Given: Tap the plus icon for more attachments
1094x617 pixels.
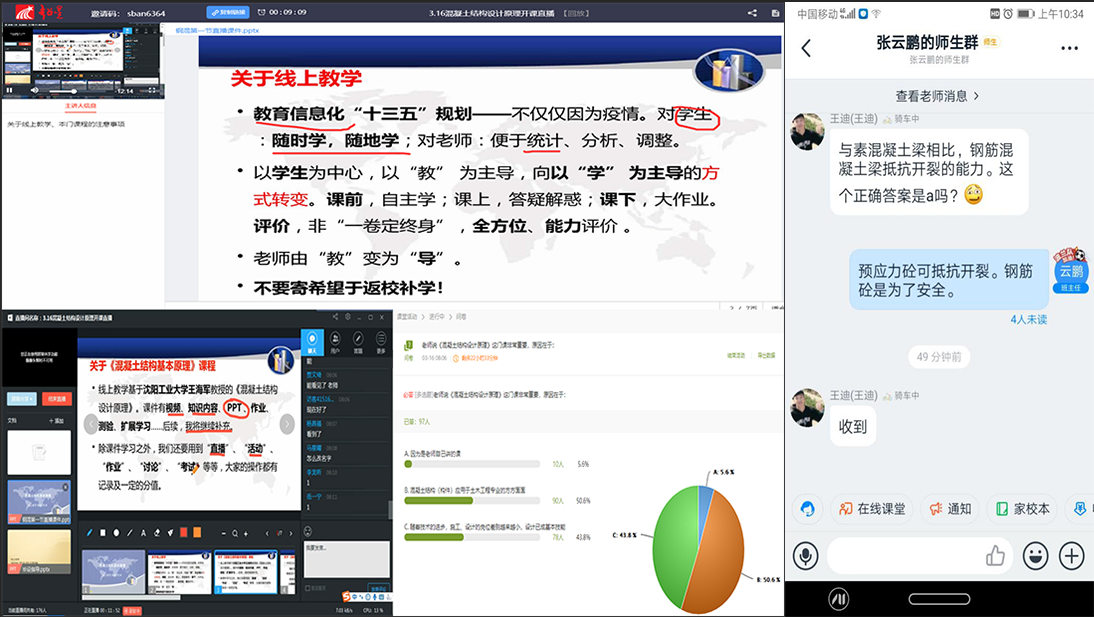Looking at the screenshot, I should tap(1071, 556).
